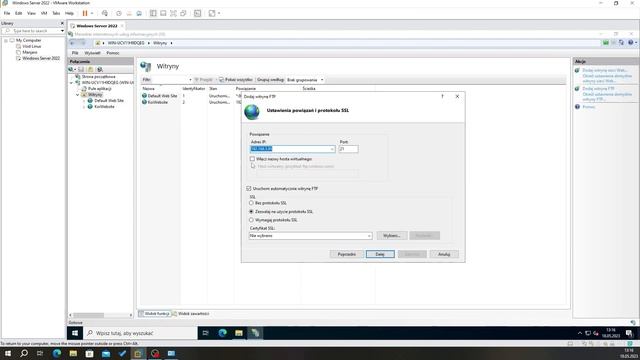Open IIS Plik menu
This screenshot has width=640, height=360.
click(75, 53)
